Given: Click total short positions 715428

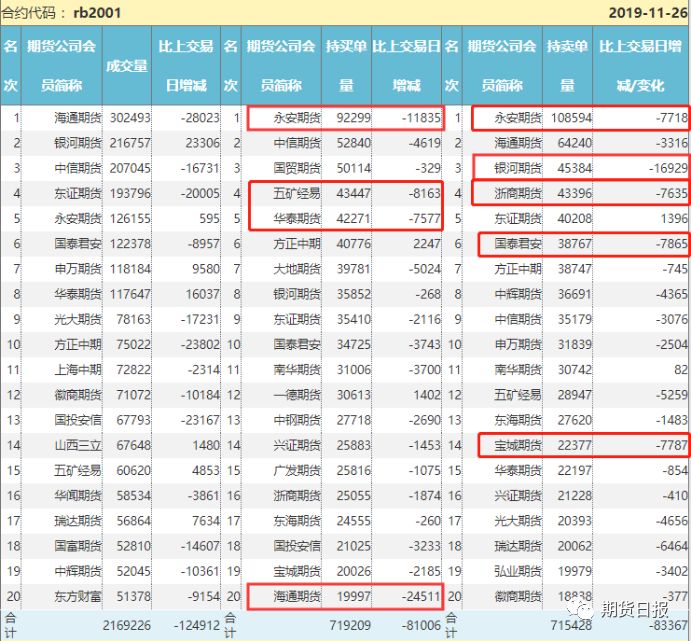Looking at the screenshot, I should click(x=571, y=625).
